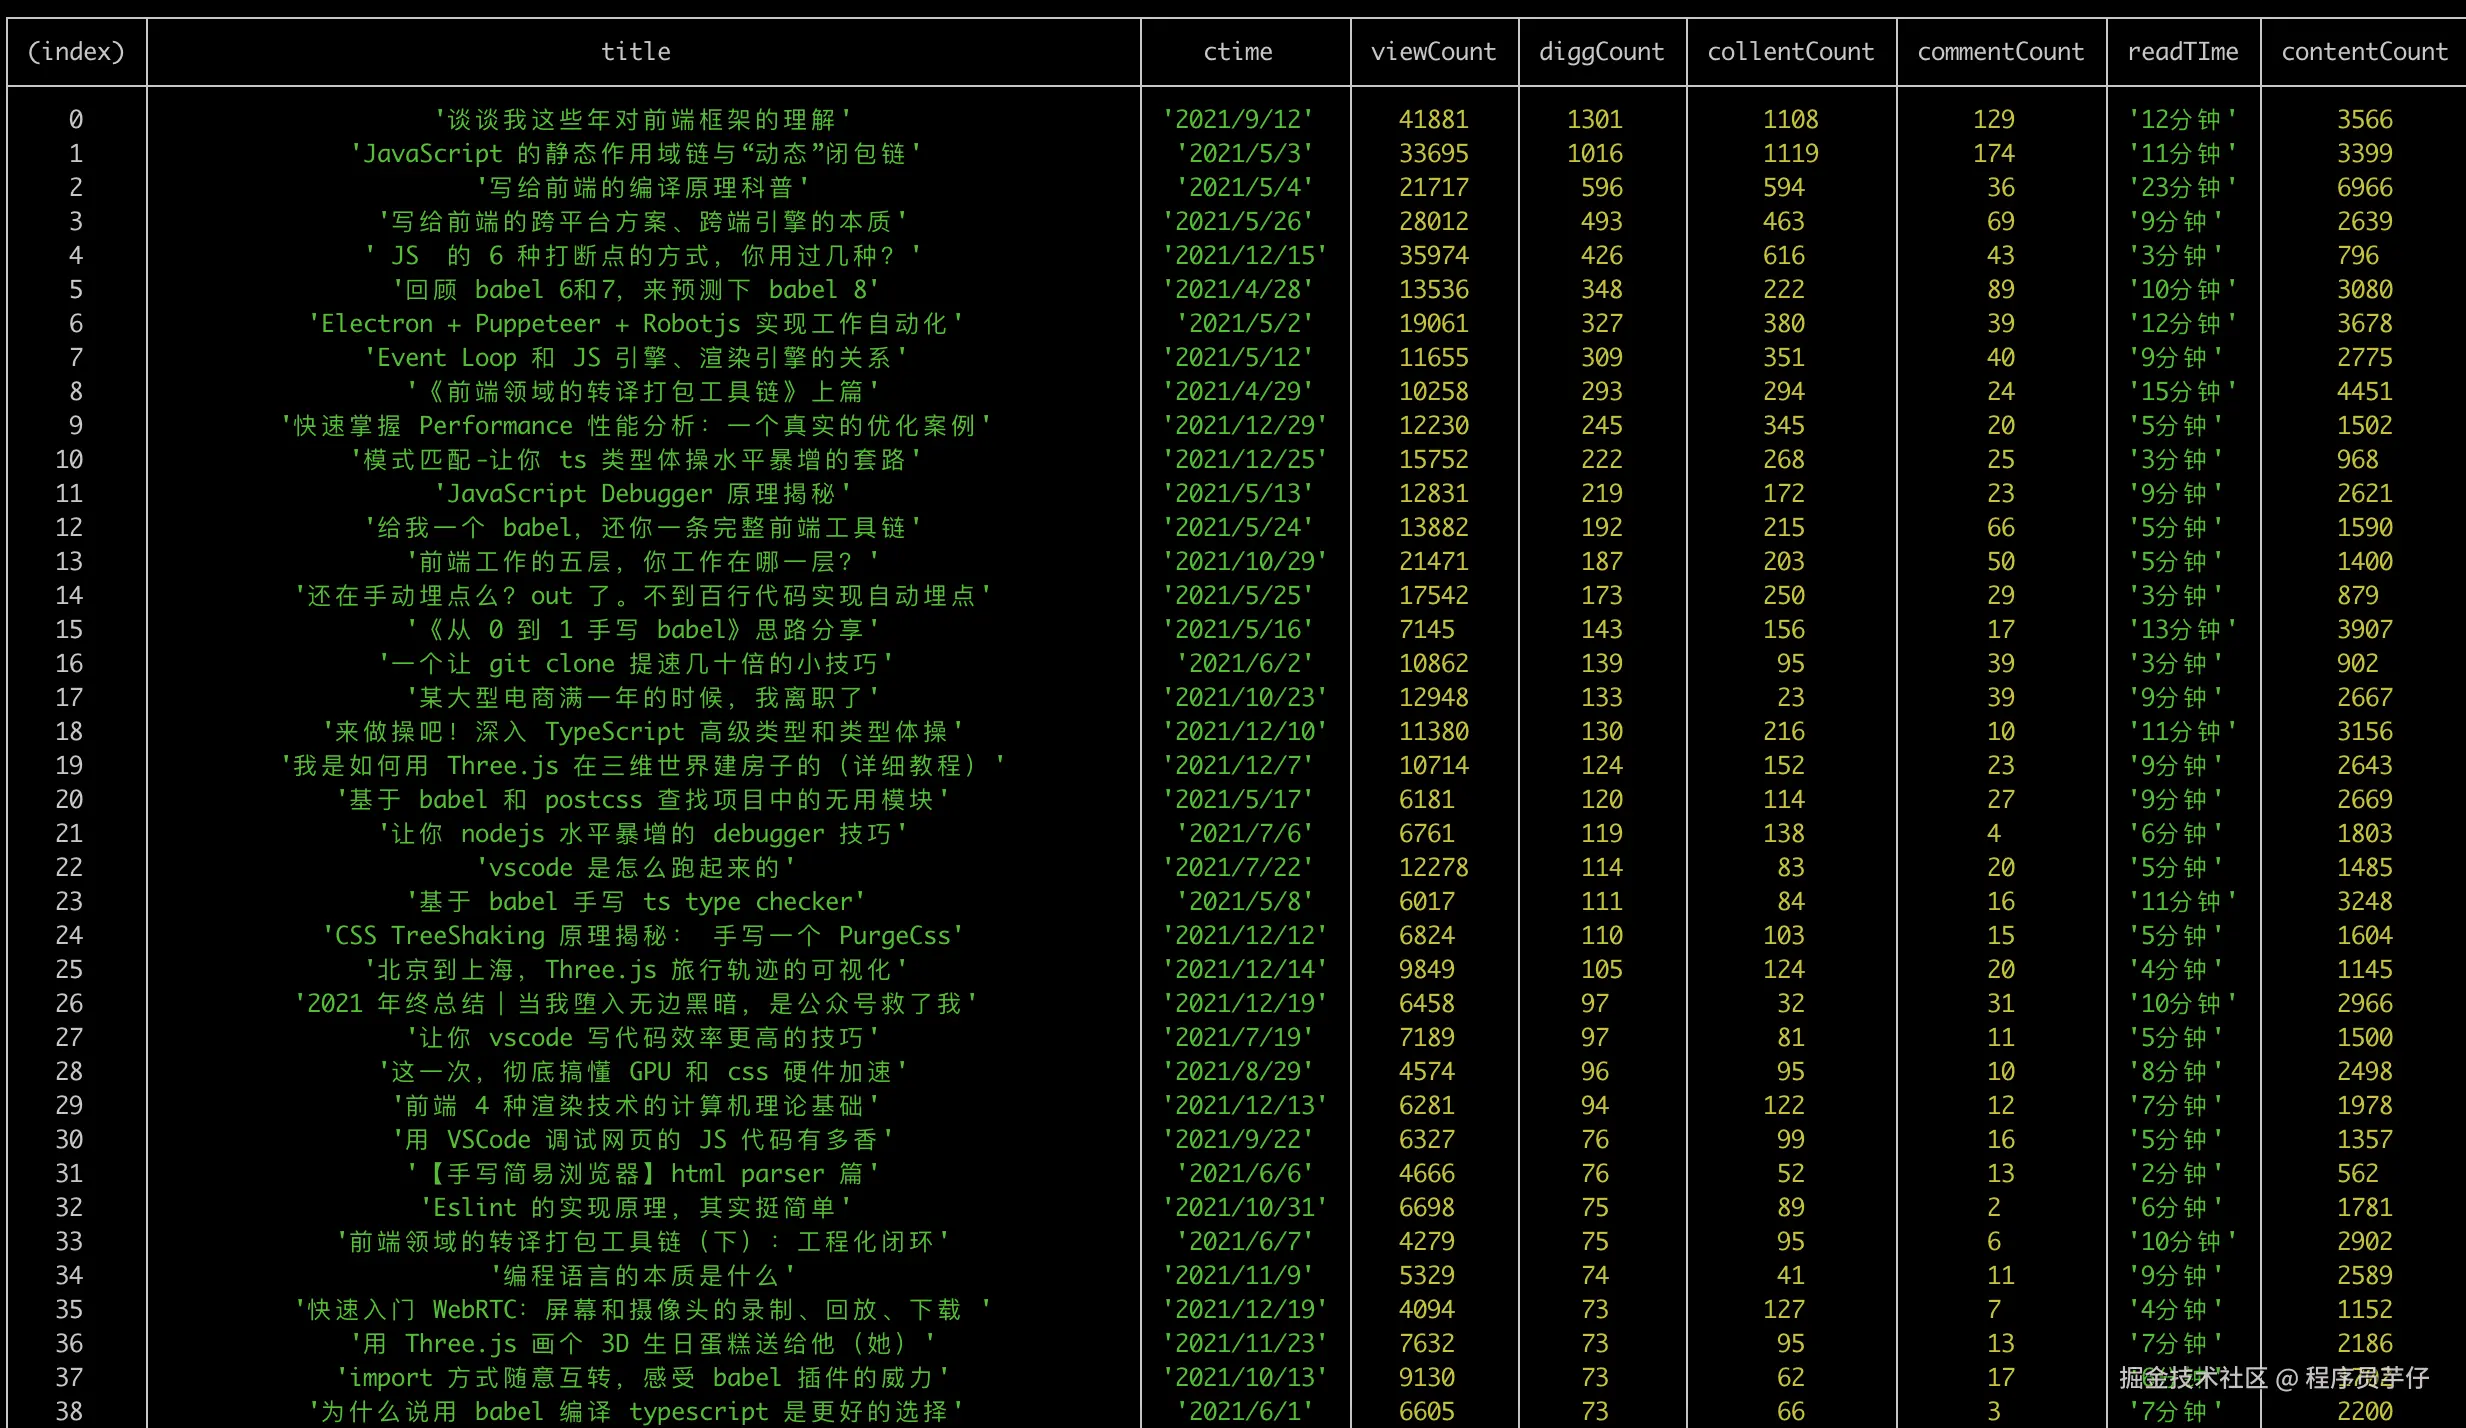Image resolution: width=2466 pixels, height=1428 pixels.
Task: Select the title '用 VSCode 调试网页的 JS 代码有多香'
Action: tap(643, 1140)
